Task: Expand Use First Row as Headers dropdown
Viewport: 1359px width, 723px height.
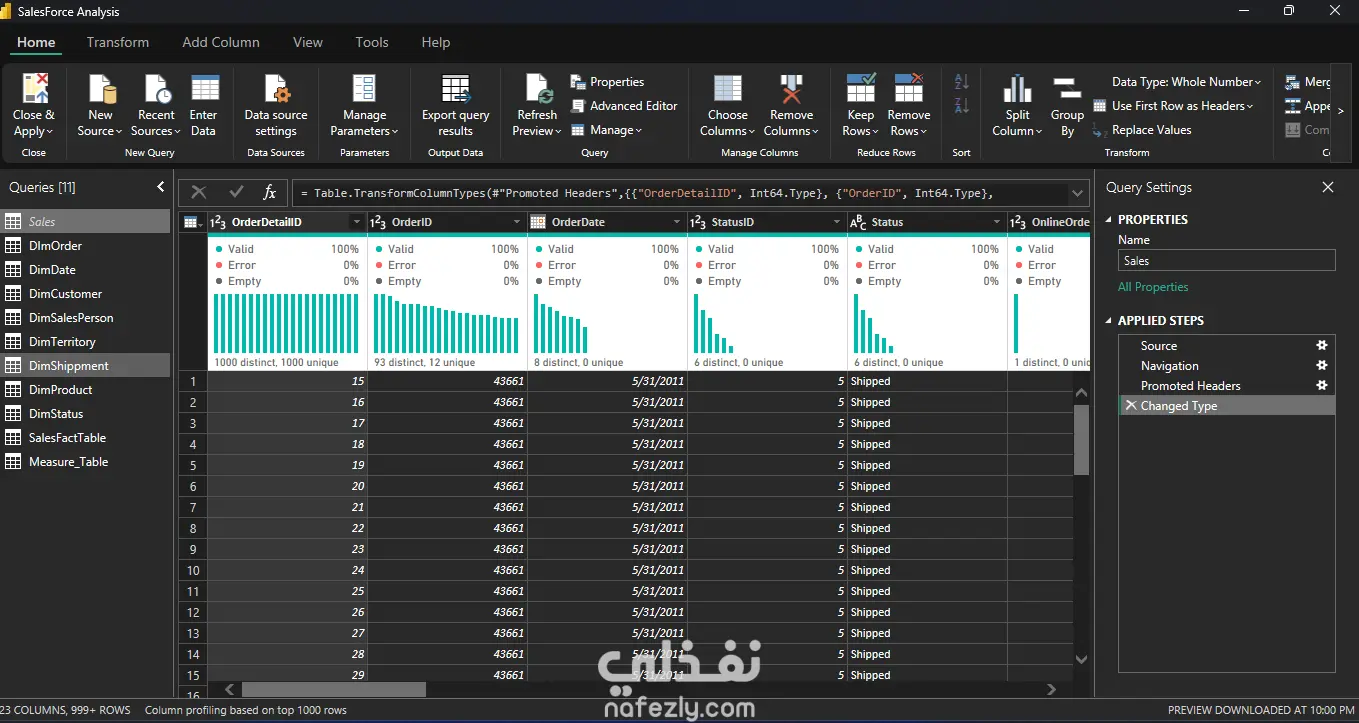Action: [x=1250, y=106]
